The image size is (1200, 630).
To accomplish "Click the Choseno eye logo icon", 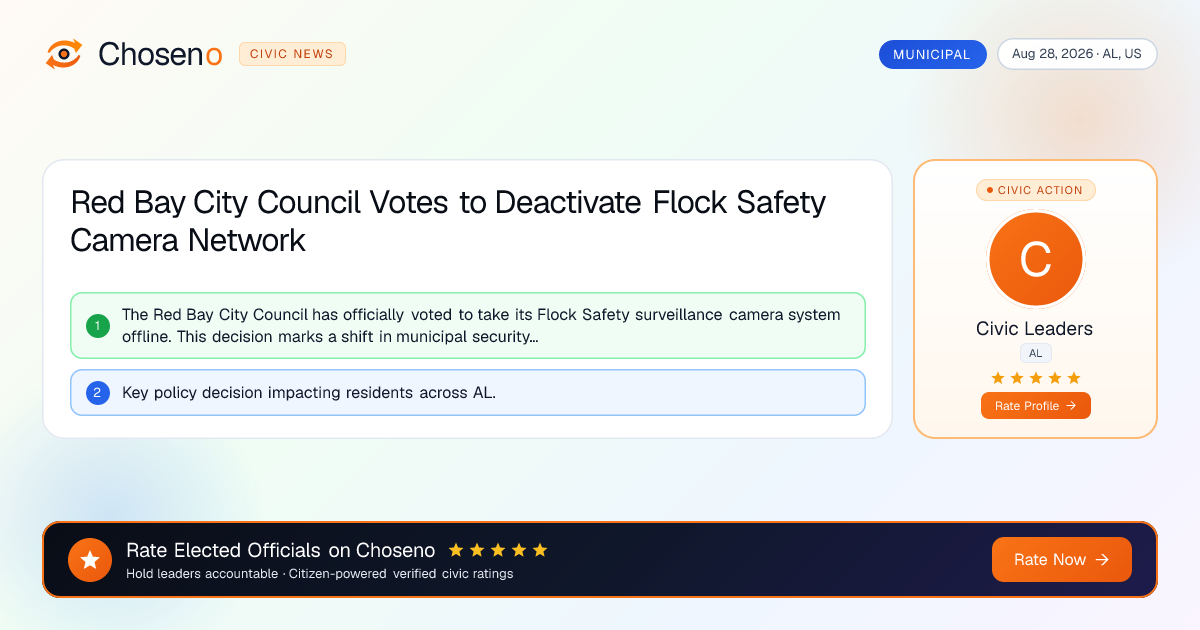I will tap(64, 54).
